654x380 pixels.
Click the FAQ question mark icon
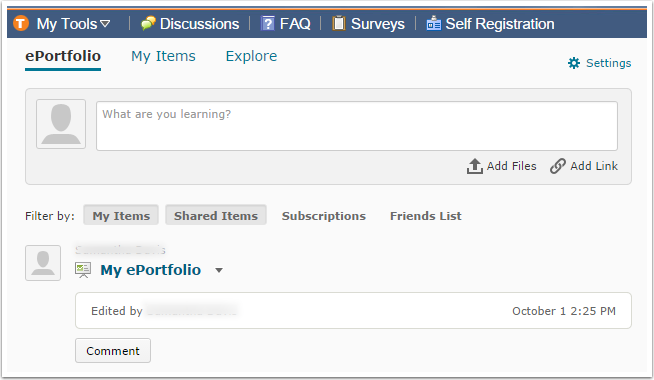coord(267,23)
